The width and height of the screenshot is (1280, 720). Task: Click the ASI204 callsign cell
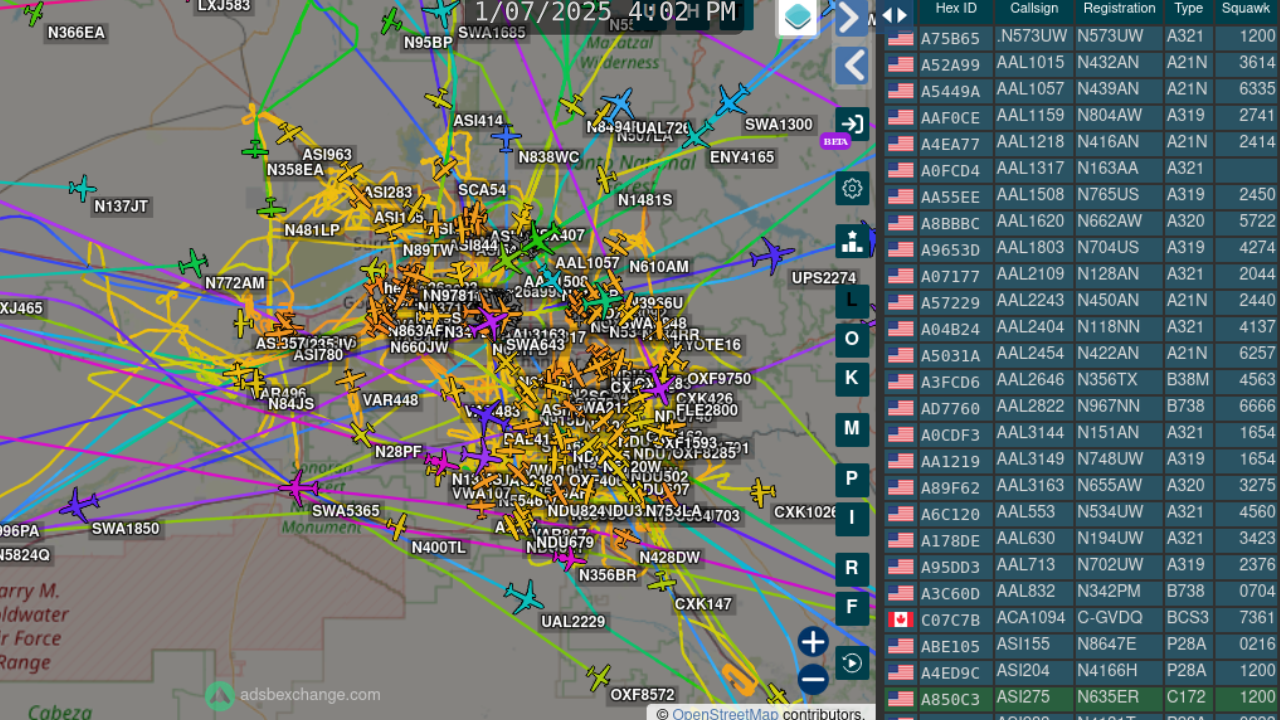pos(1034,671)
